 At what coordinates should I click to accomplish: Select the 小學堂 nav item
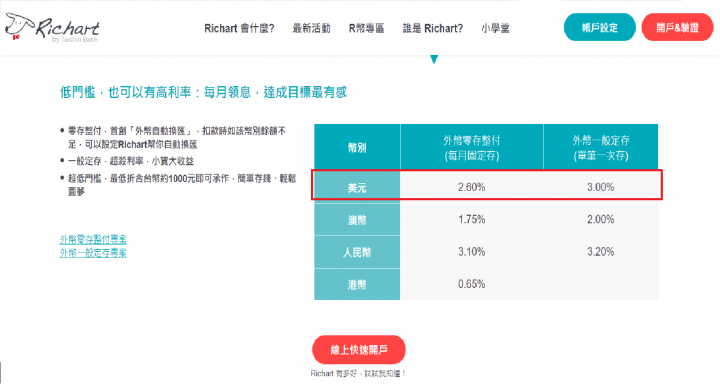[495, 28]
